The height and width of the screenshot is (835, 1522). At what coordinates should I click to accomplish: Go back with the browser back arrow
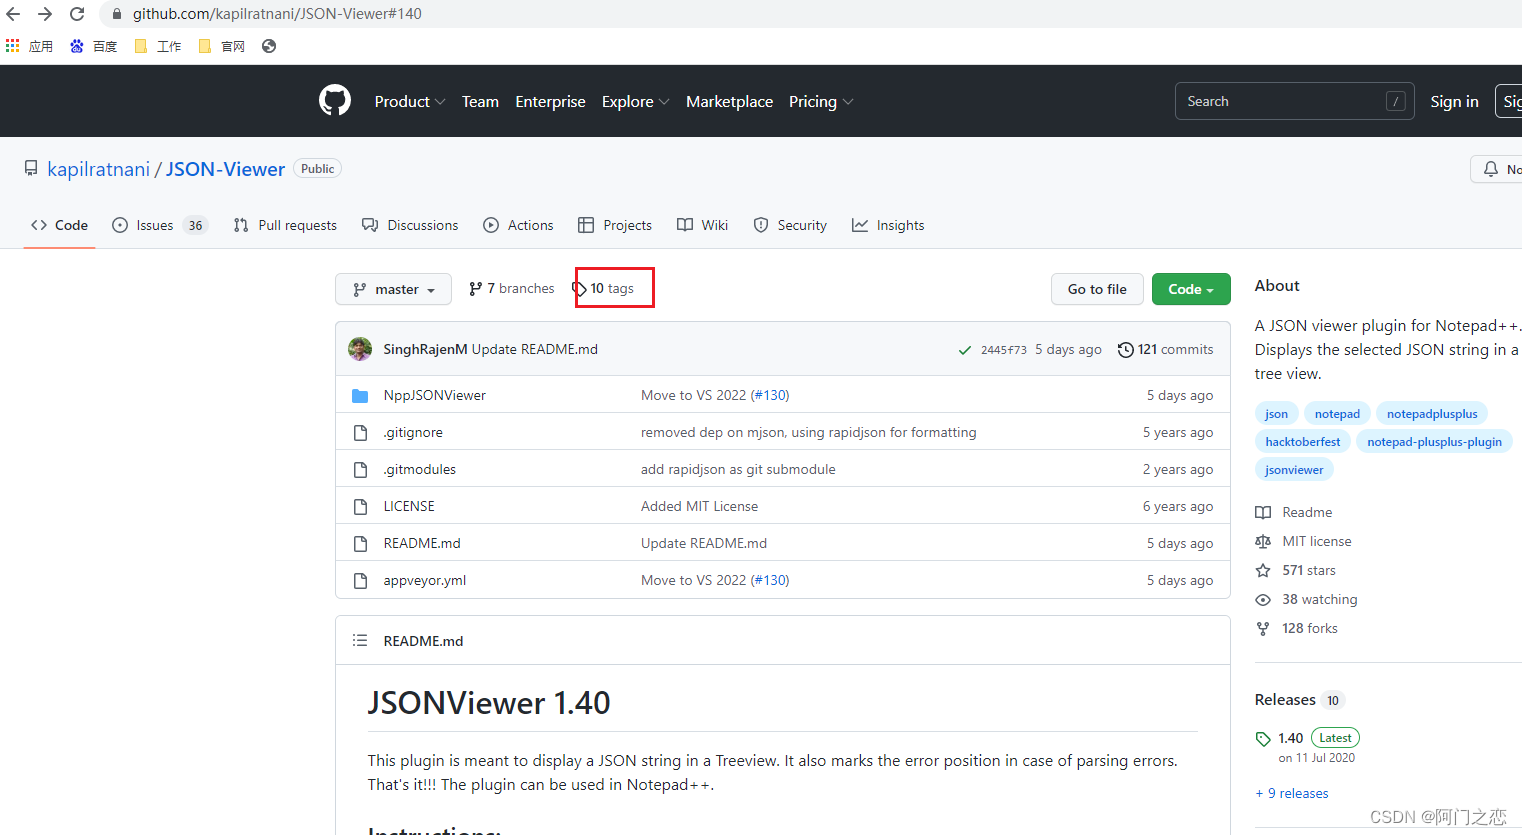pyautogui.click(x=13, y=14)
